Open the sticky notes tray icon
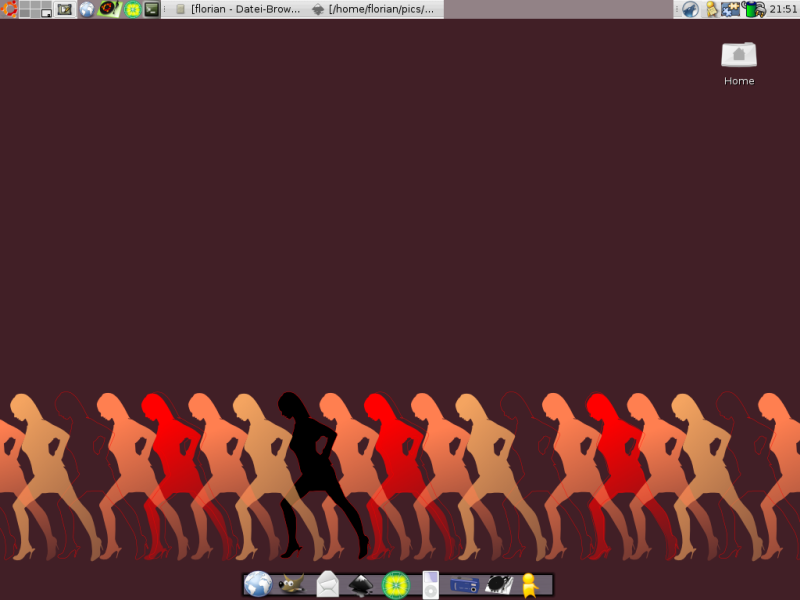Image resolution: width=800 pixels, height=600 pixels. pyautogui.click(x=711, y=9)
